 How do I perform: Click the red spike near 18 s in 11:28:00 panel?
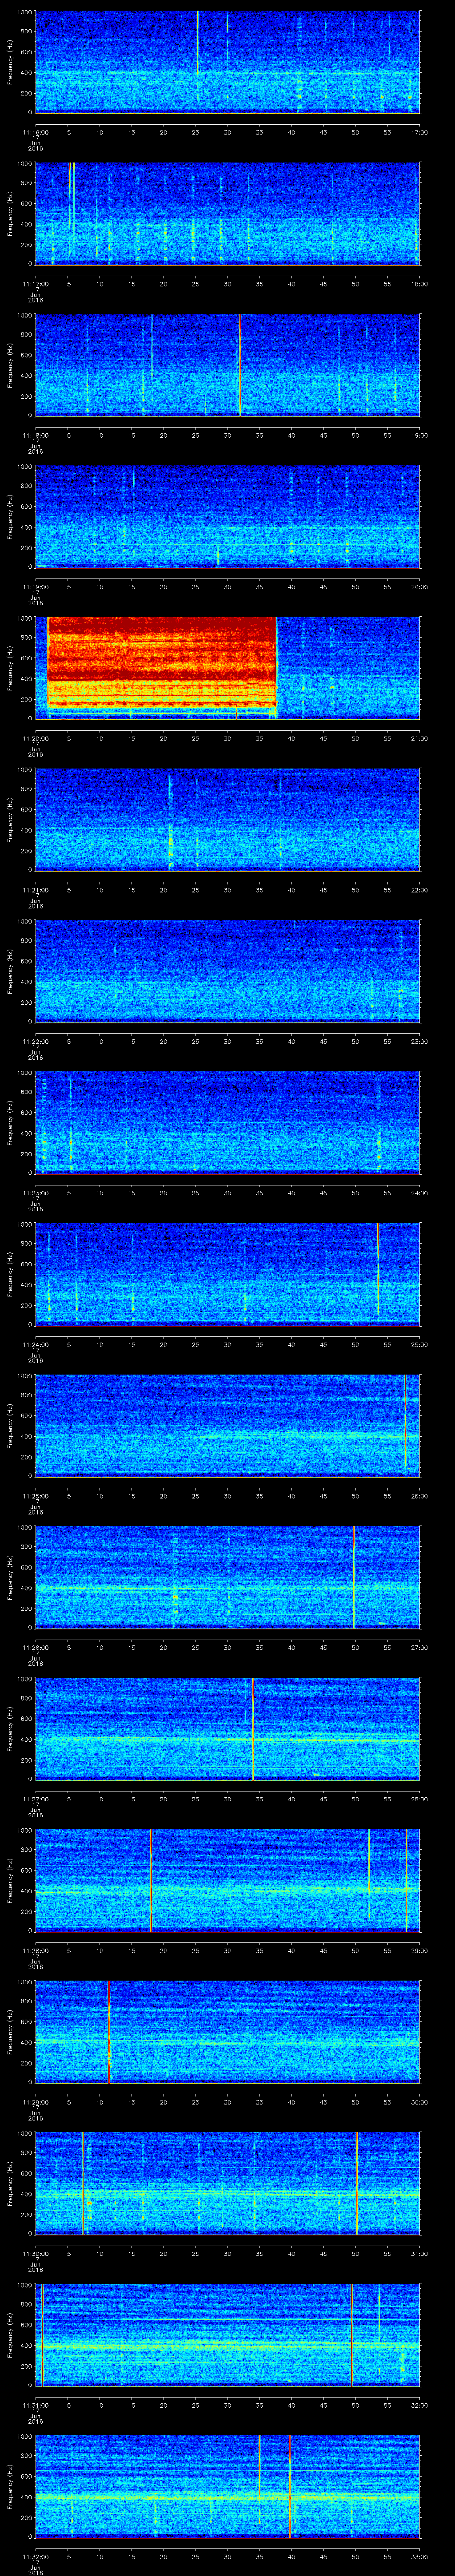151,1880
